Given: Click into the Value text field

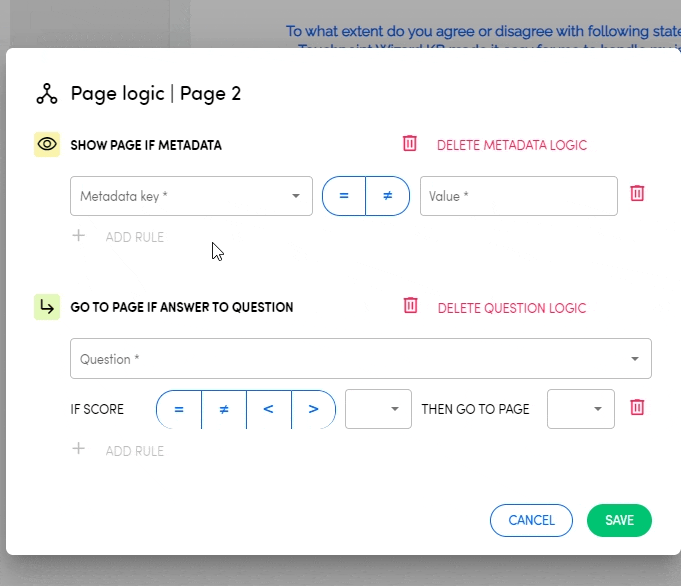Looking at the screenshot, I should 518,196.
